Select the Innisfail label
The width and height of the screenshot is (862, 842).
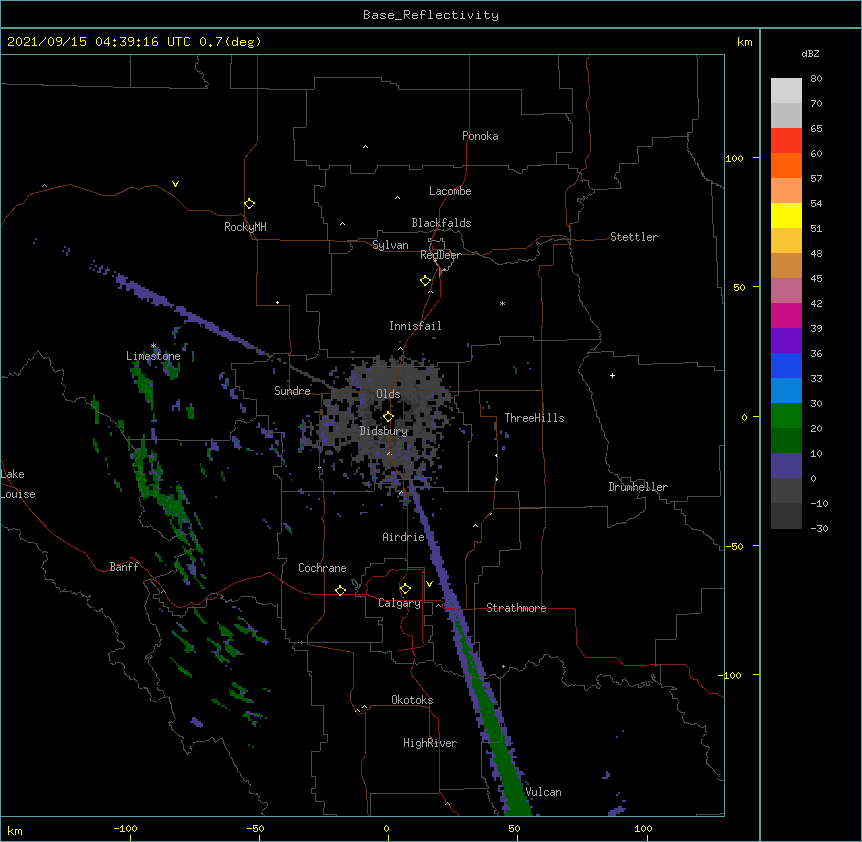pos(415,326)
